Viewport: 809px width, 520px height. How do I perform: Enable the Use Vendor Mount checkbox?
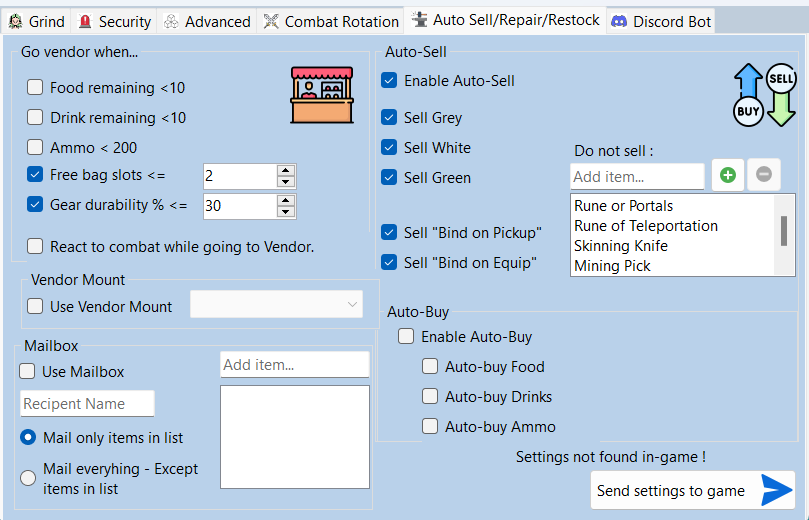click(x=35, y=307)
